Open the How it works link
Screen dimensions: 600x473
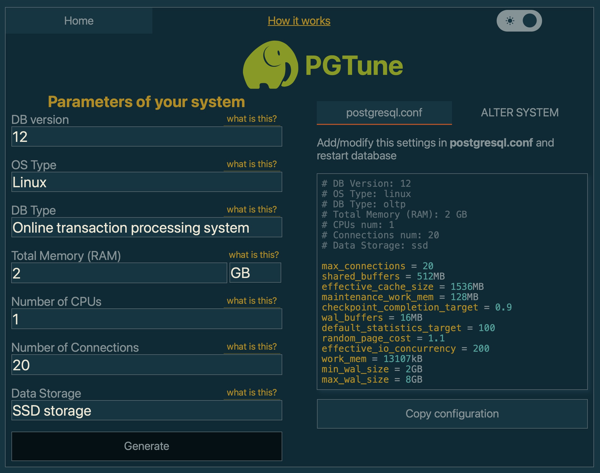point(299,21)
